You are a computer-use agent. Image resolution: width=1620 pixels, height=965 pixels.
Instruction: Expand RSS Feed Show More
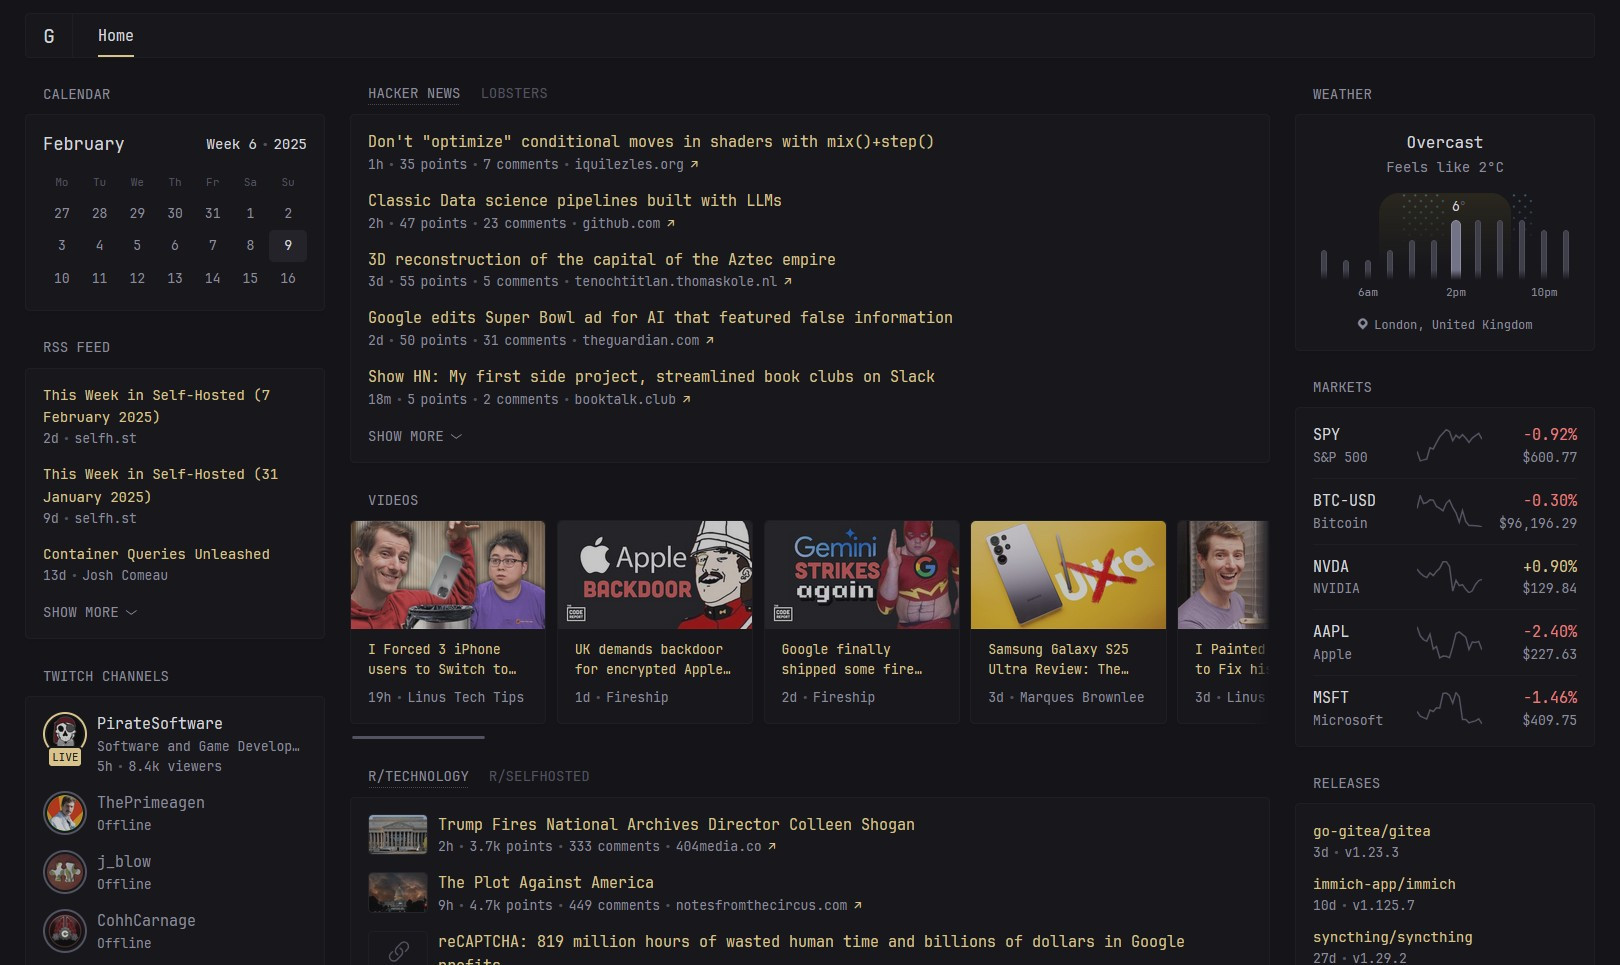point(90,612)
